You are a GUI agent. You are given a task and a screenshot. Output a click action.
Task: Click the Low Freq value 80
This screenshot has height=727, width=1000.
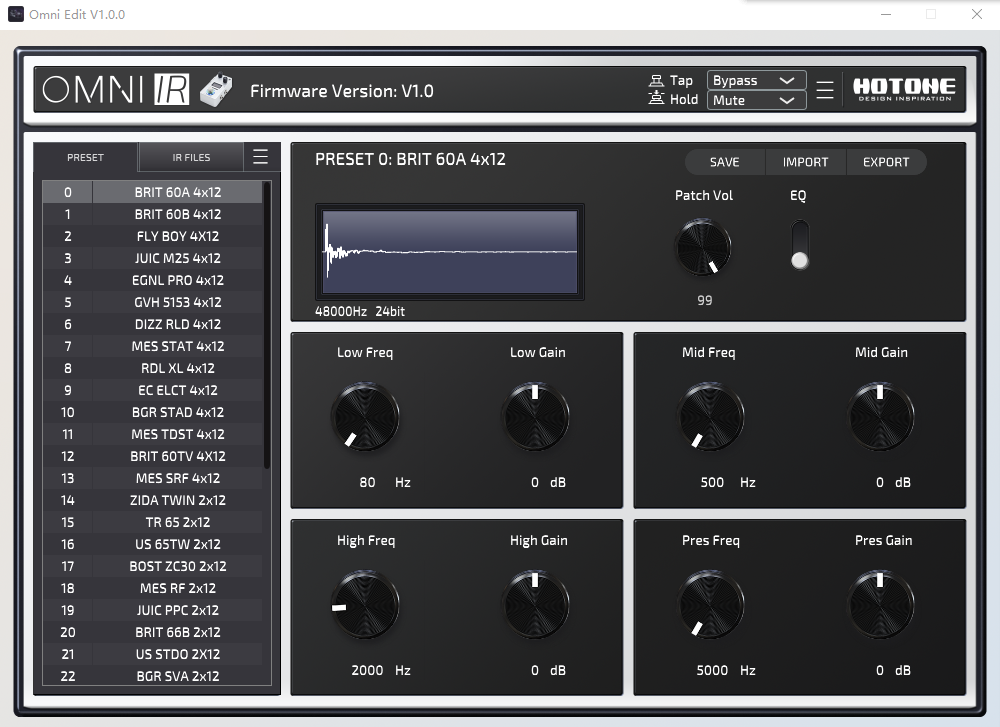367,482
